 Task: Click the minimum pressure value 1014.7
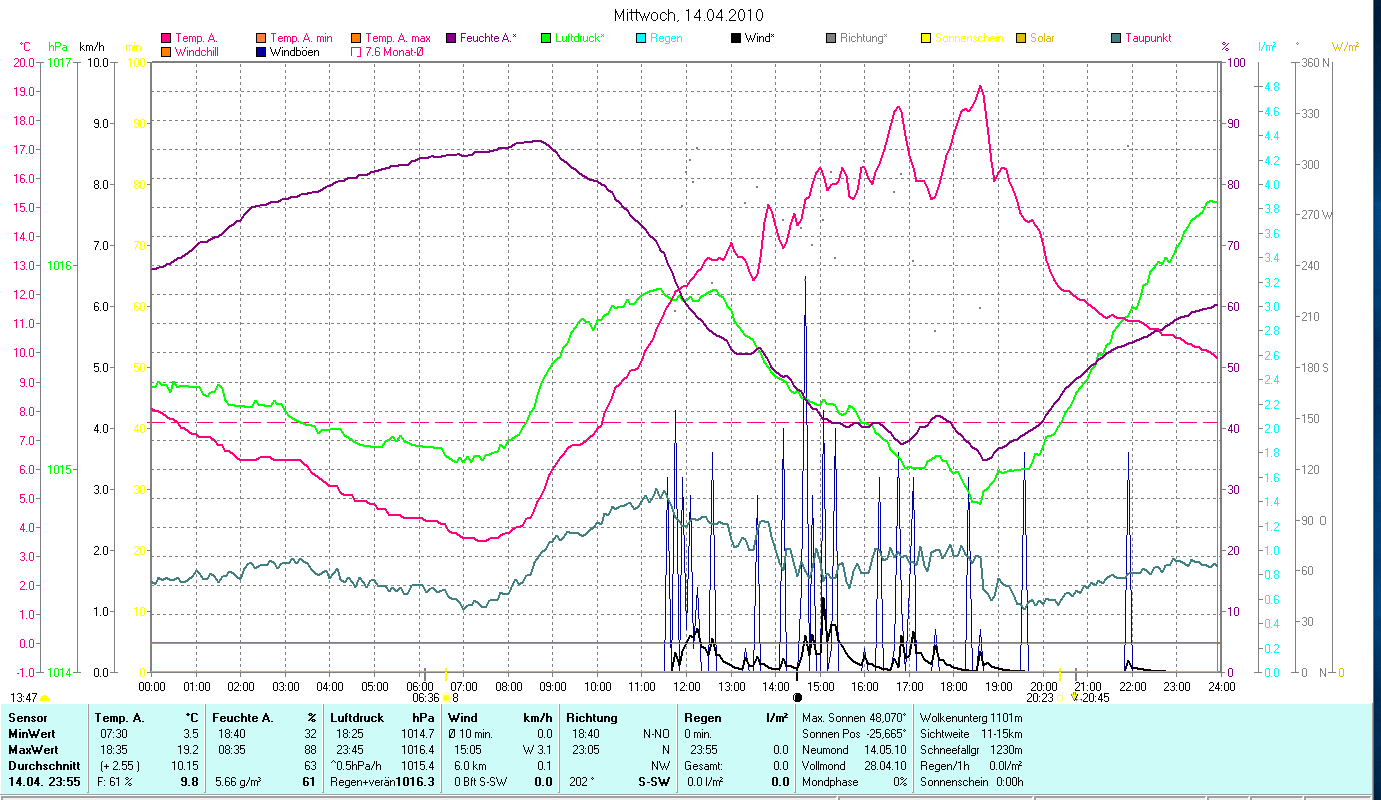pyautogui.click(x=417, y=734)
